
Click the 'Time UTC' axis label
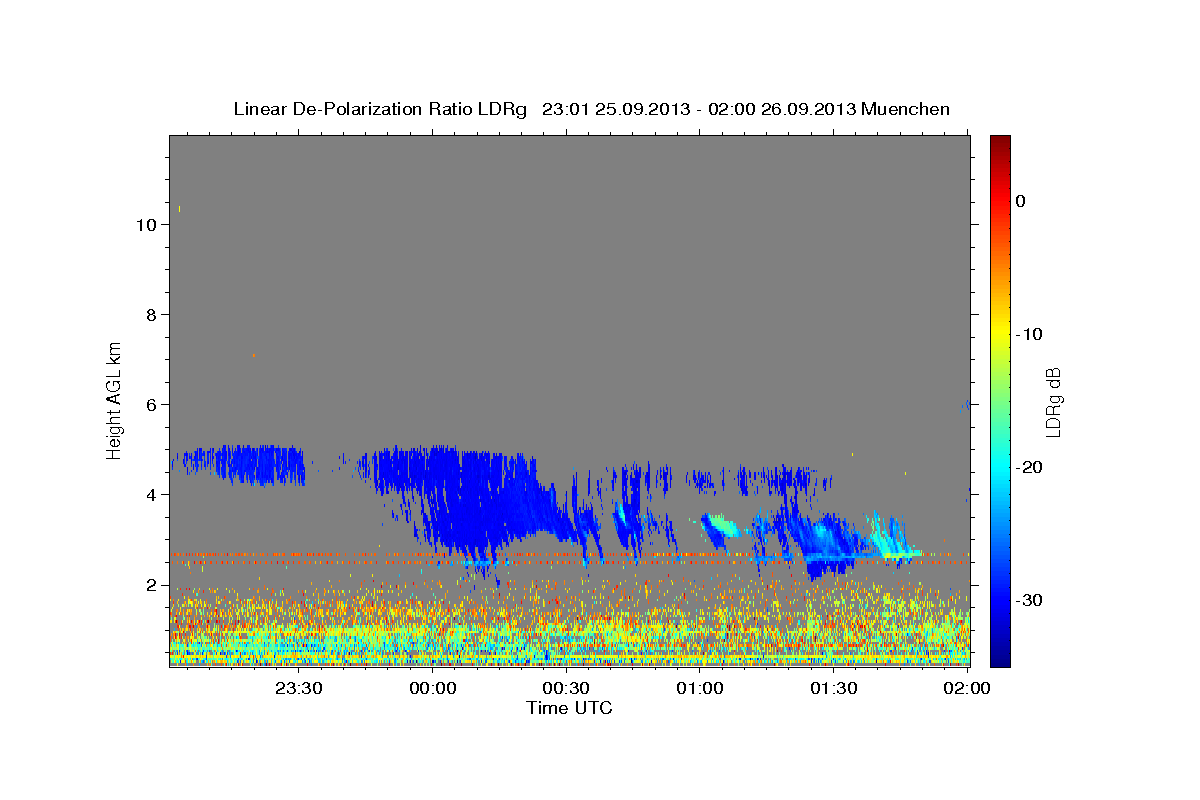pyautogui.click(x=569, y=708)
